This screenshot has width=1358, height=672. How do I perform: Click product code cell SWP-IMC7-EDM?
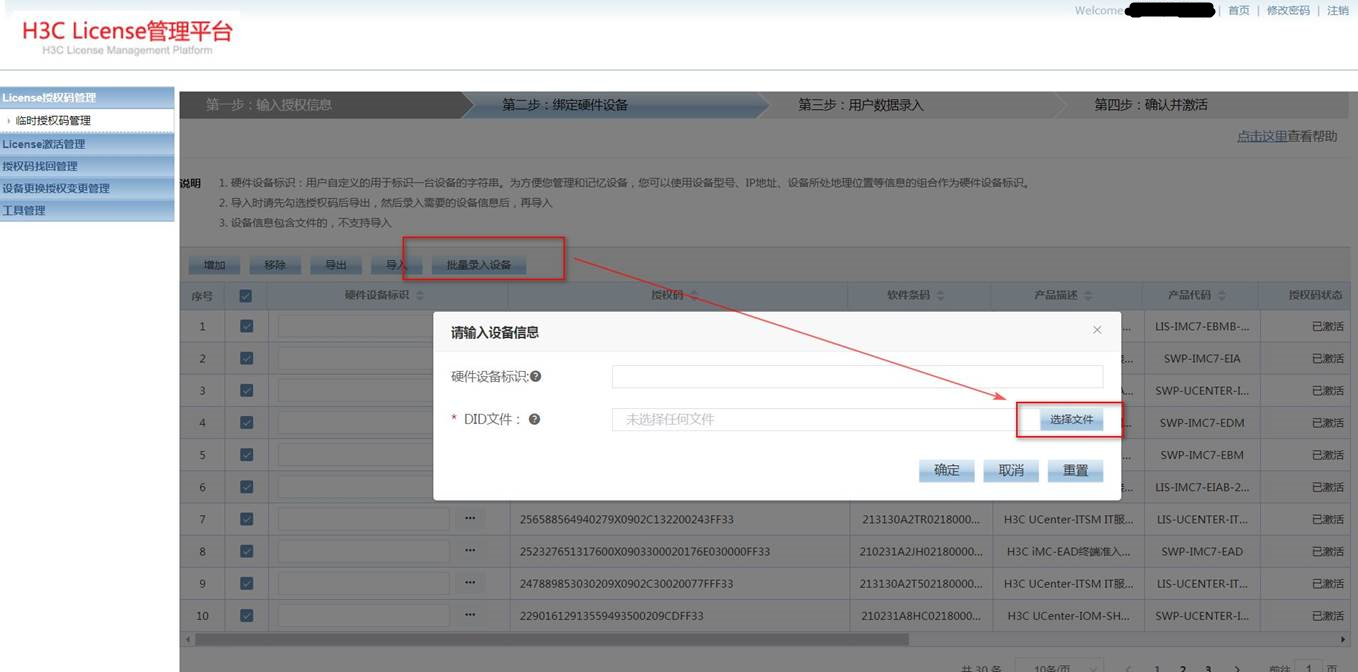tap(1202, 423)
